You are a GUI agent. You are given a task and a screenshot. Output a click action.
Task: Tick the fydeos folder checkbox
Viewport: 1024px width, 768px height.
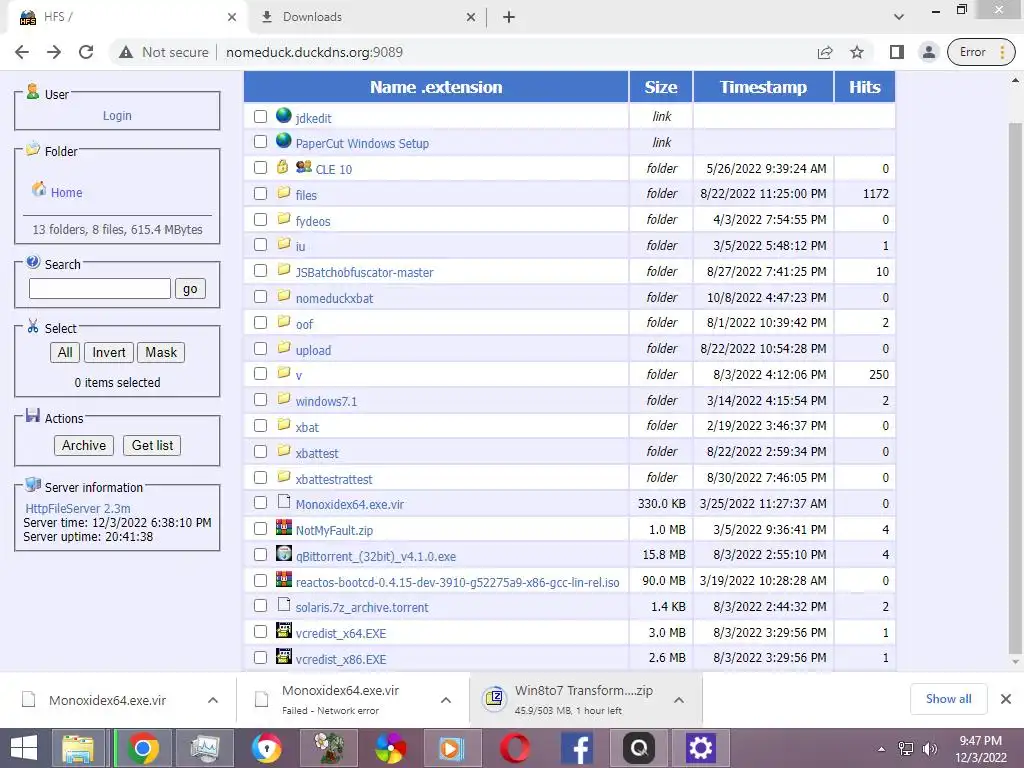(x=261, y=219)
